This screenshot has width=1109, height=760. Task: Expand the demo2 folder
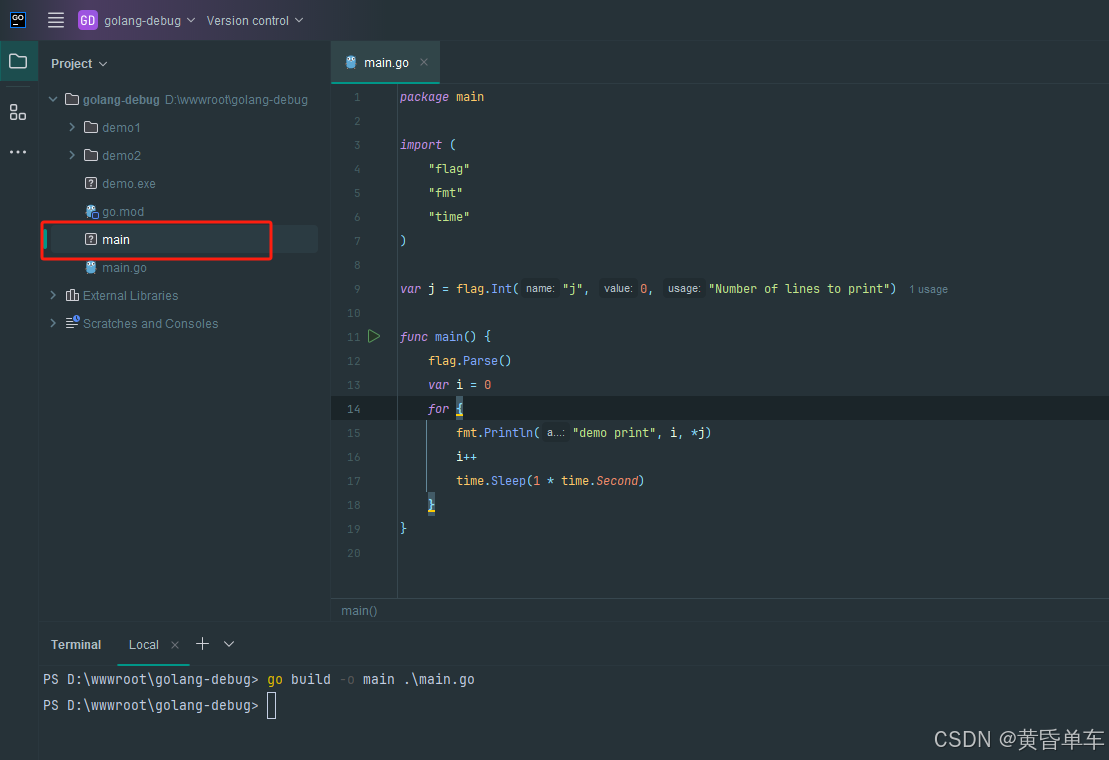coord(72,155)
